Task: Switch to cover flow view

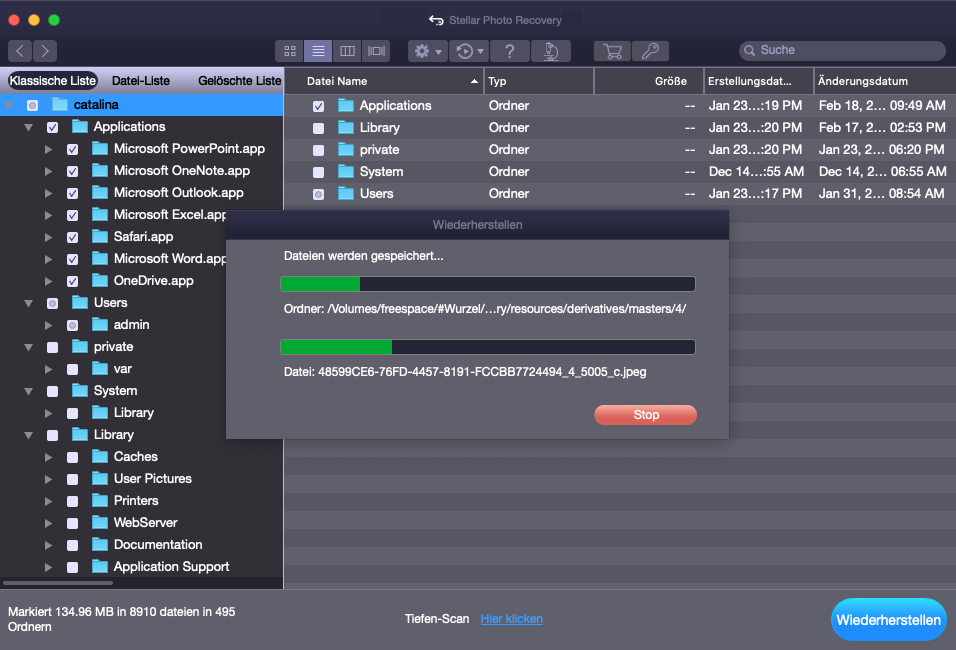Action: (x=376, y=51)
